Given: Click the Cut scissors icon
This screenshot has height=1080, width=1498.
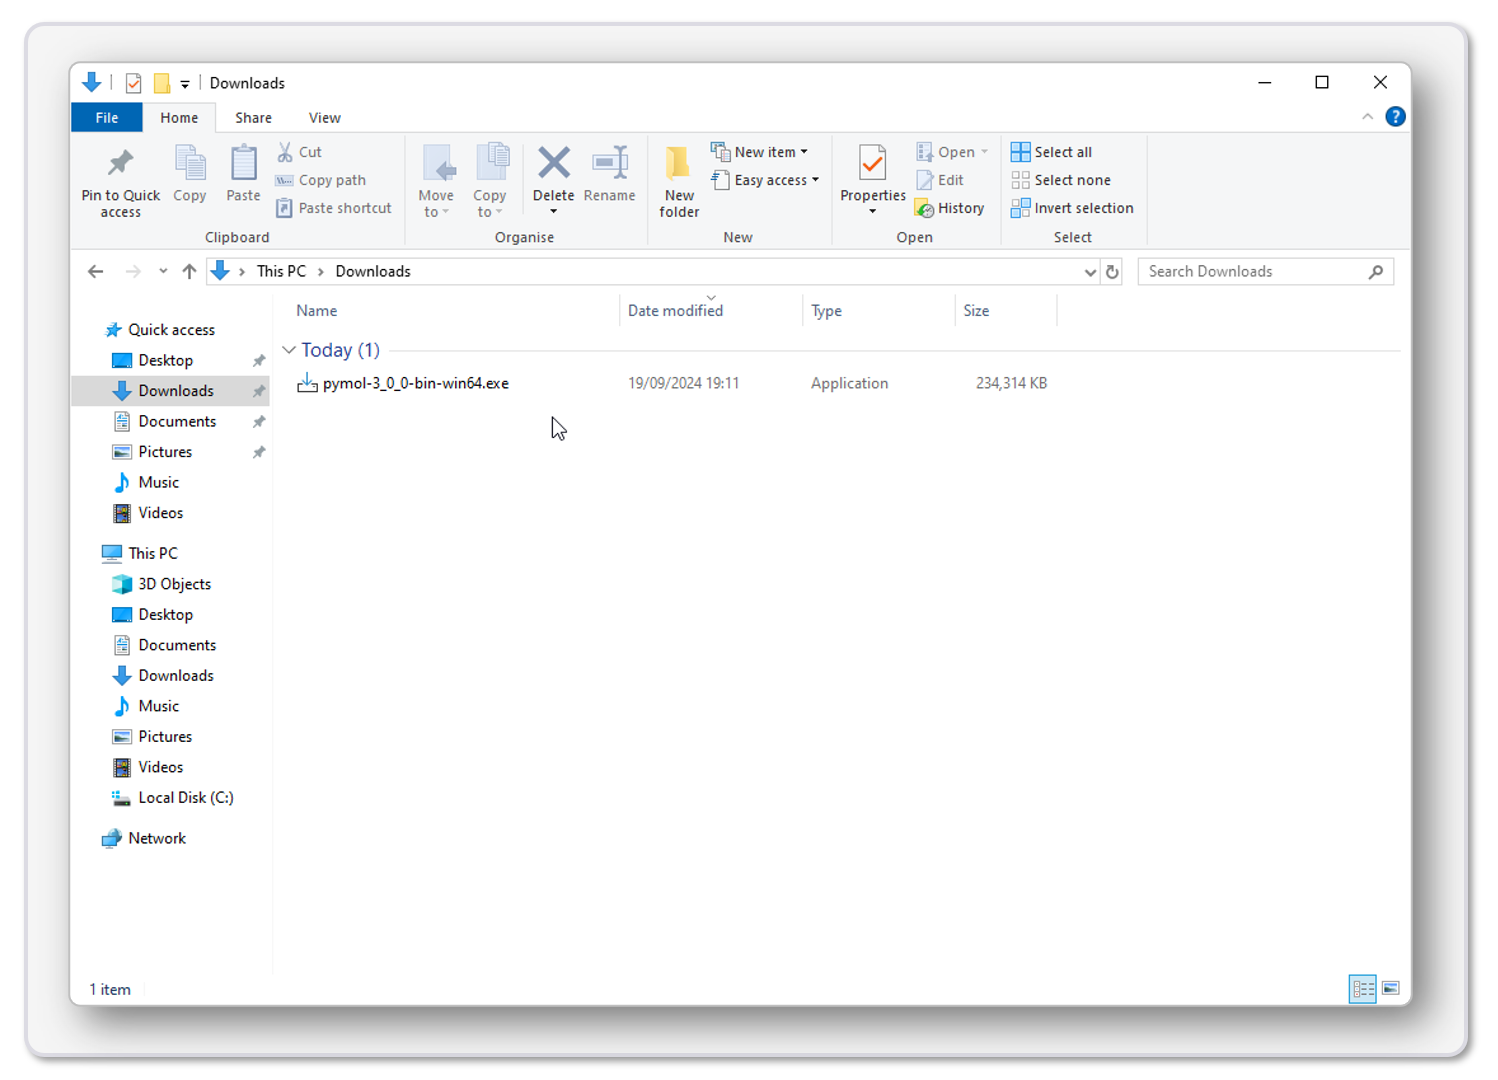Looking at the screenshot, I should point(285,152).
